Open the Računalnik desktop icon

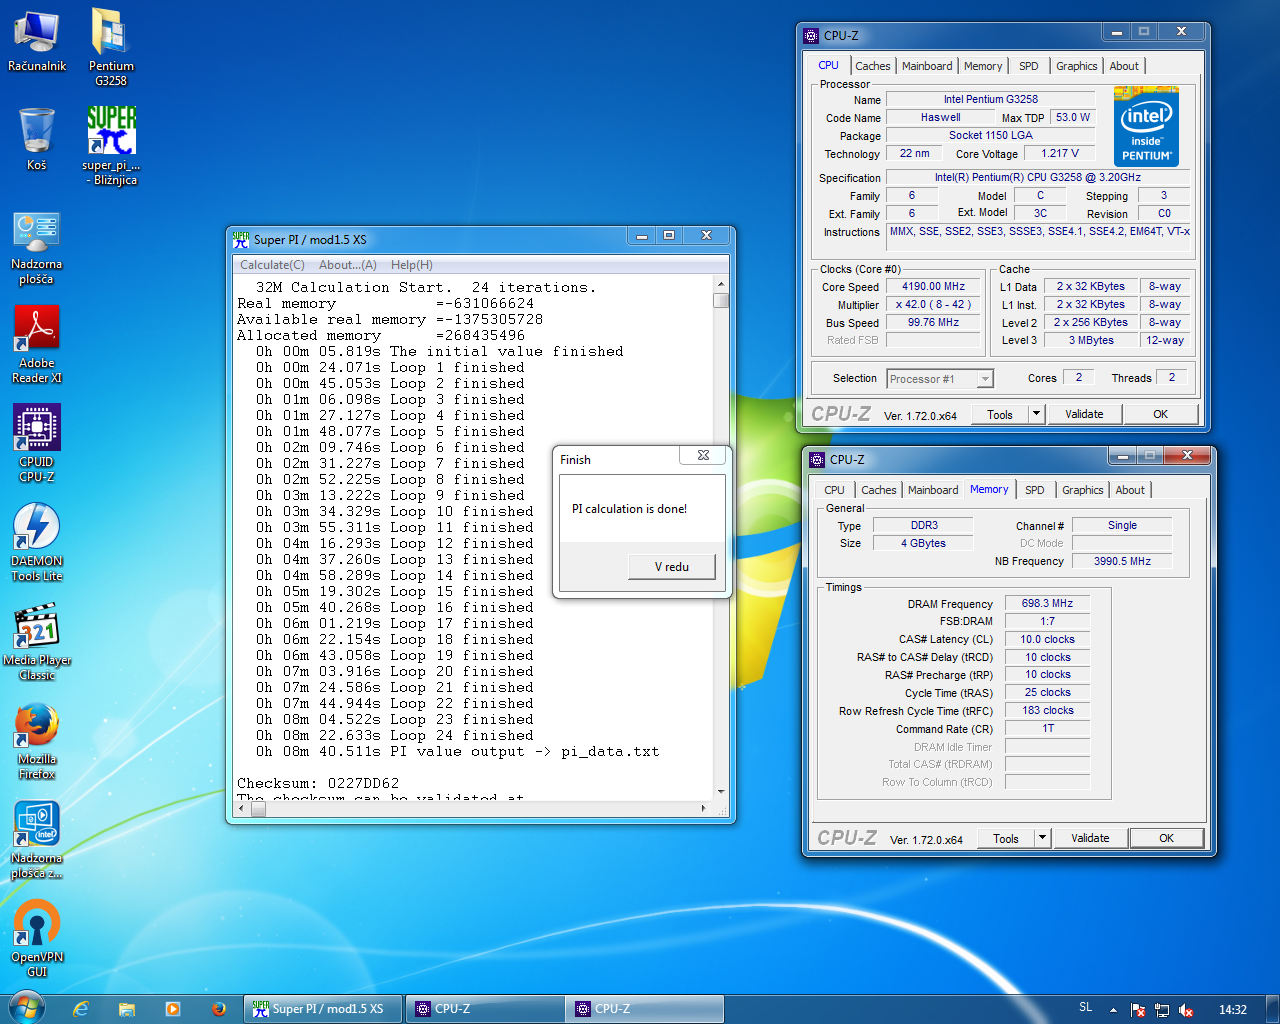[x=37, y=40]
